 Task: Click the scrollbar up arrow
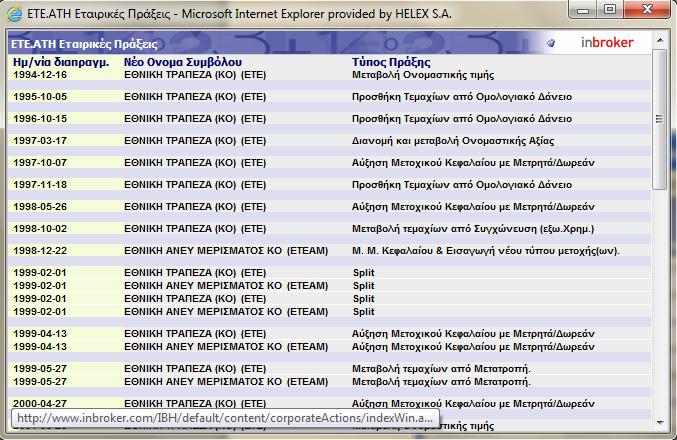660,40
